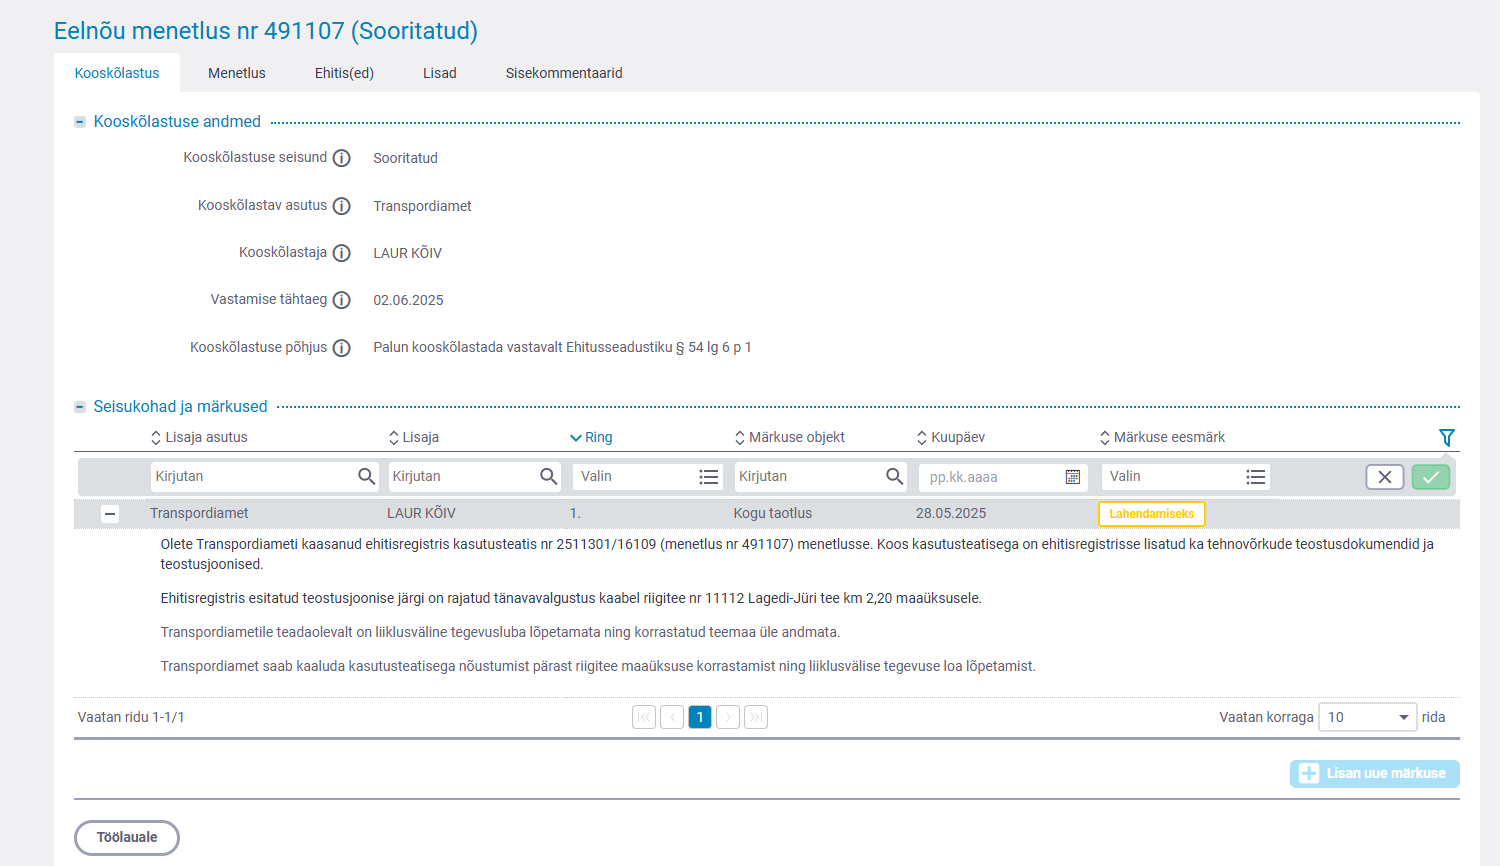
Task: Search using magnifier in Lisaja asutus filter
Action: (x=367, y=477)
